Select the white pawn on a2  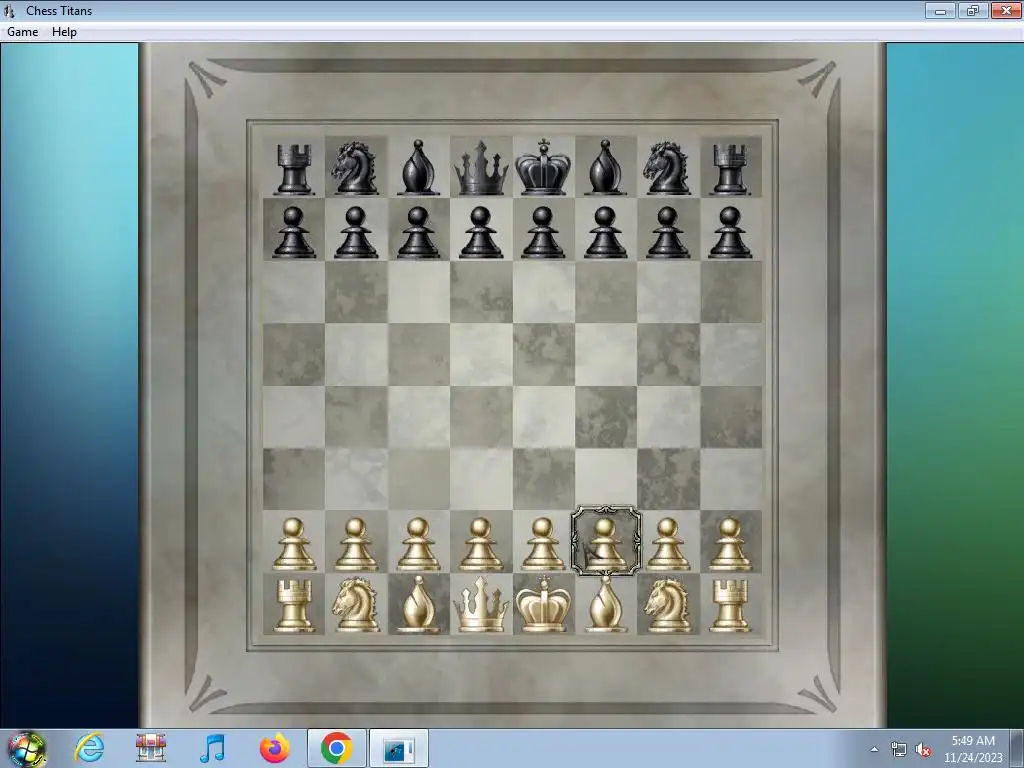(x=294, y=543)
